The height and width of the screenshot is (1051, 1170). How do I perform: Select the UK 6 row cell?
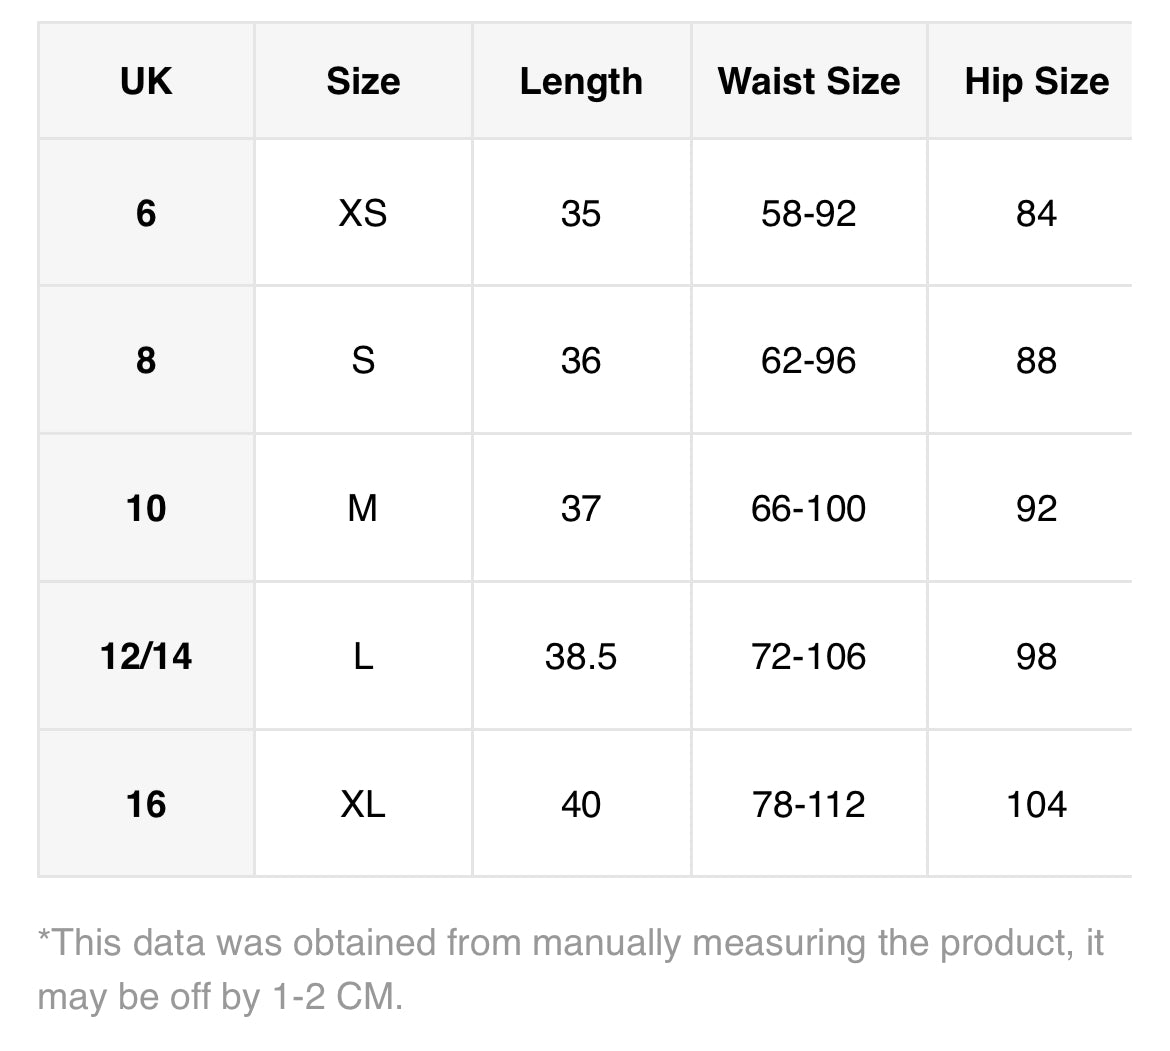pyautogui.click(x=146, y=213)
